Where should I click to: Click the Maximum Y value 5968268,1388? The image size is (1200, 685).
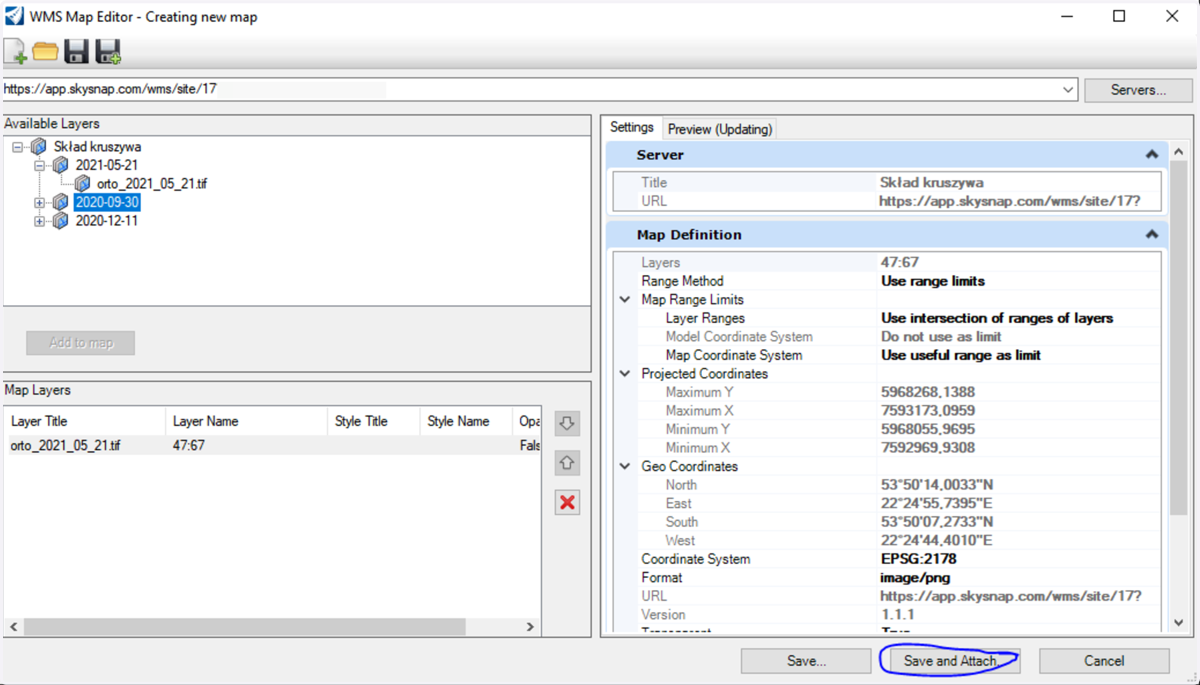[927, 392]
